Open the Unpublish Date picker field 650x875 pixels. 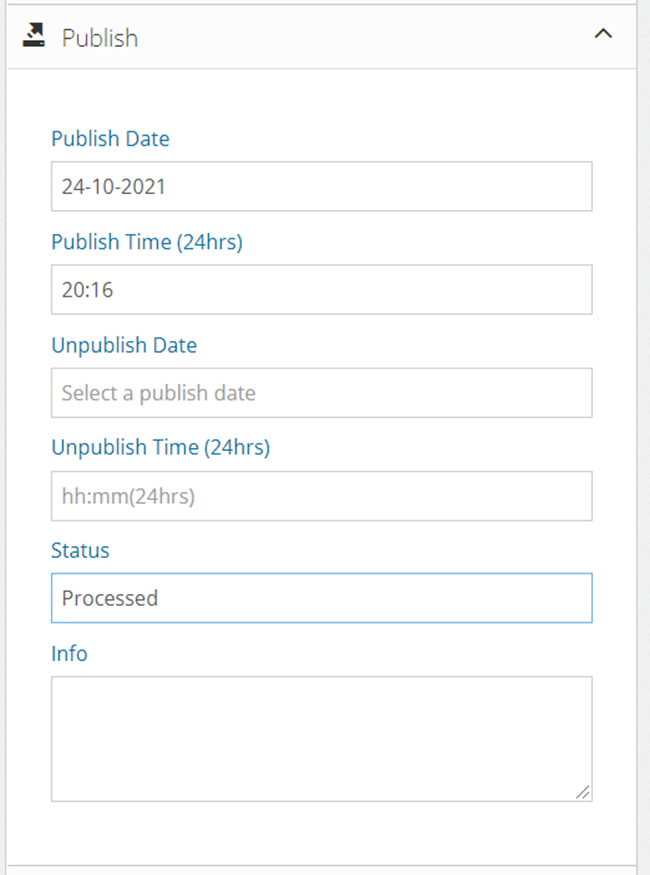click(x=321, y=393)
